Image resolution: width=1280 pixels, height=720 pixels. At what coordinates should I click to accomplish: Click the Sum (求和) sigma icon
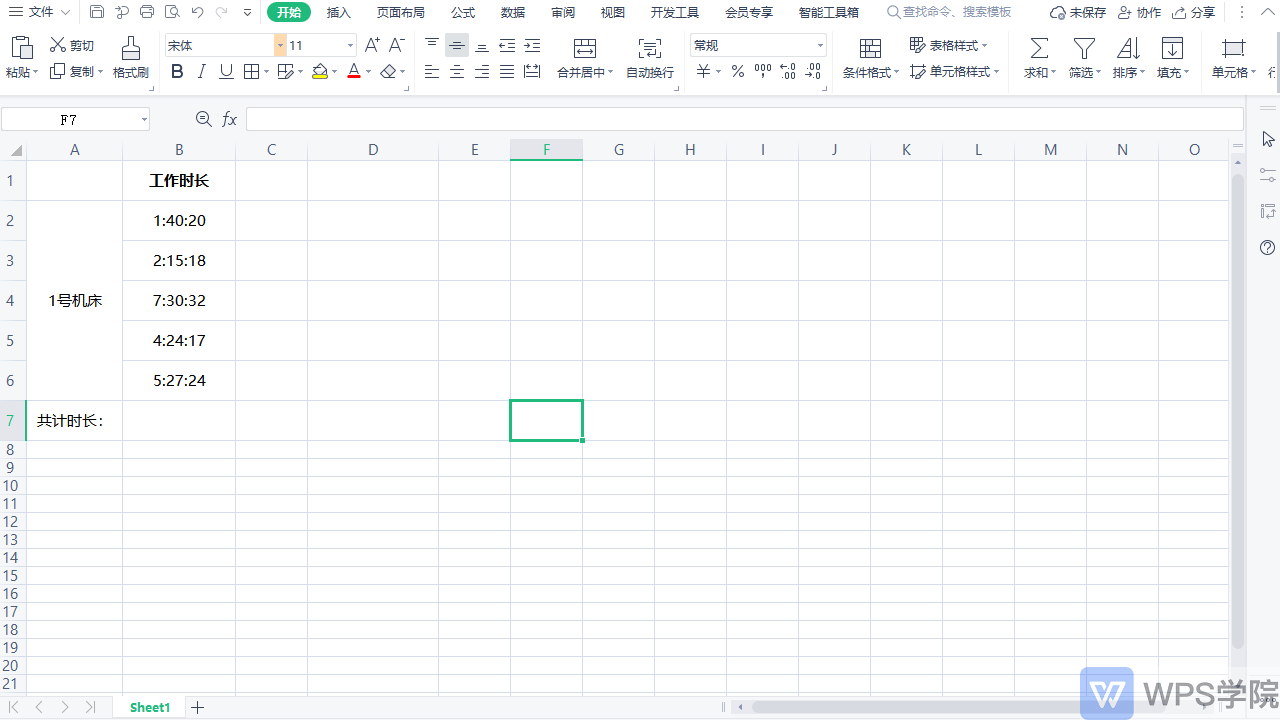point(1039,48)
